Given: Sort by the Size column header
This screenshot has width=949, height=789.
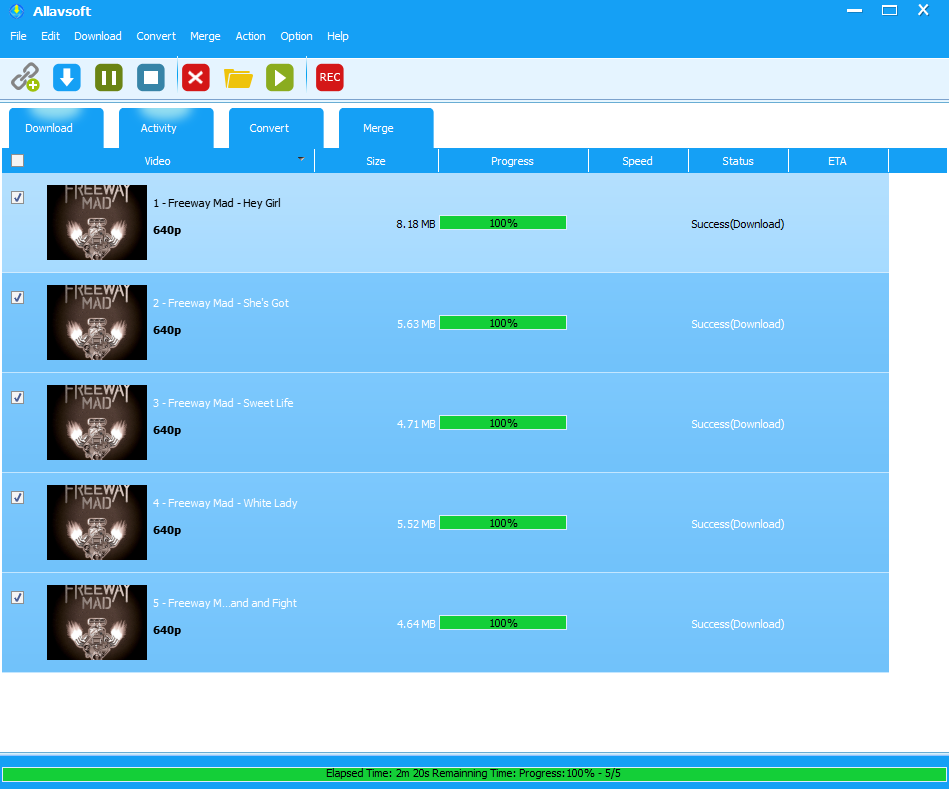Looking at the screenshot, I should tap(376, 161).
